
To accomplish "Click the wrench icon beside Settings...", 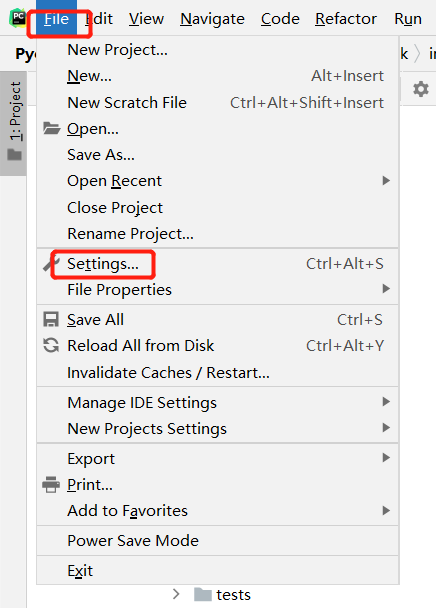I will coord(50,264).
